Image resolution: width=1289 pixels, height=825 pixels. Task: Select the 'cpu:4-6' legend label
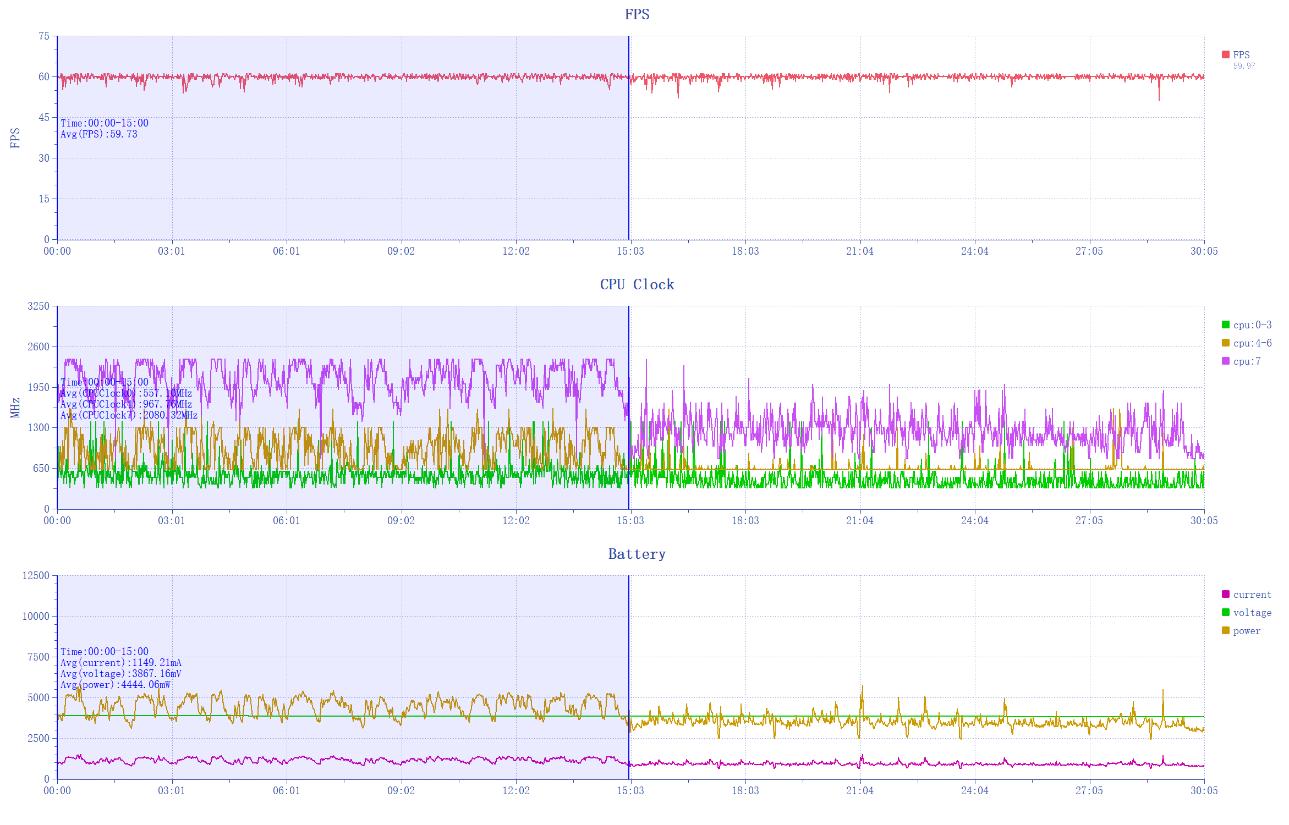1253,343
